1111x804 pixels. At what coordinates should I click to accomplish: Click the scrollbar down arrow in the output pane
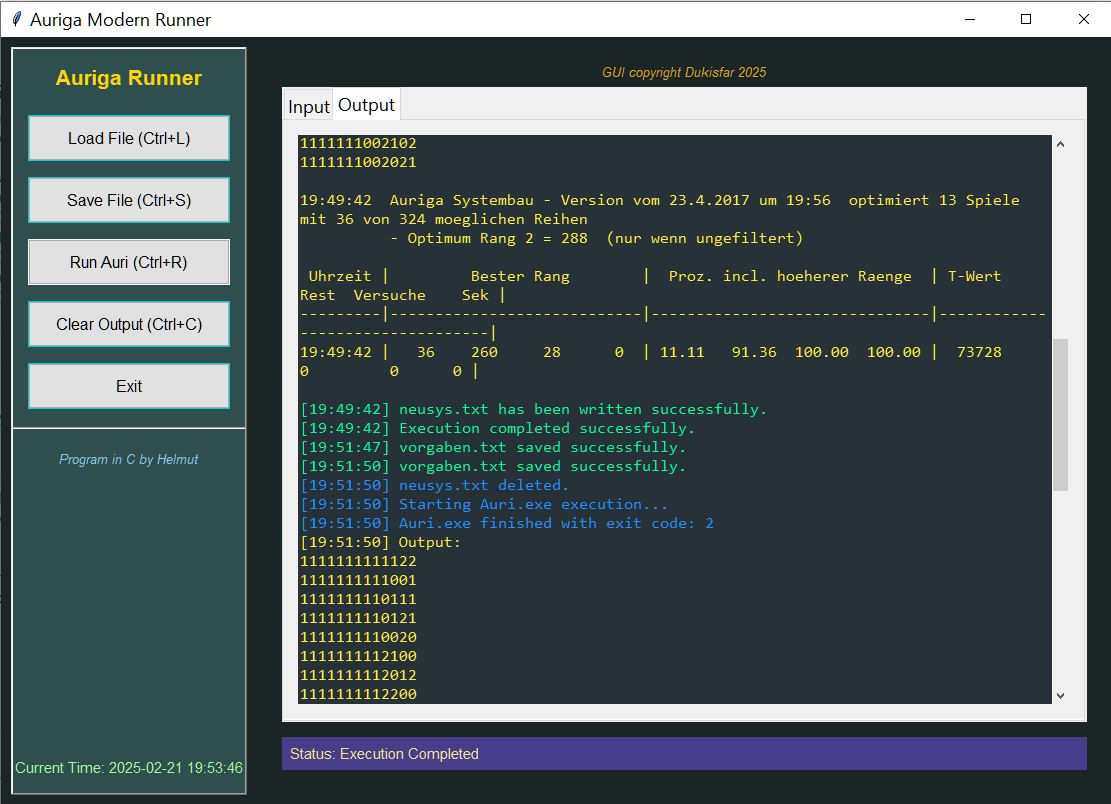(x=1060, y=696)
